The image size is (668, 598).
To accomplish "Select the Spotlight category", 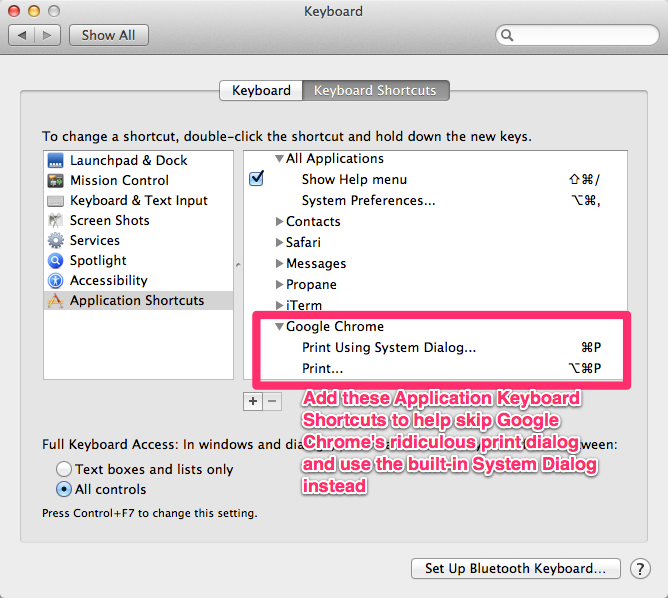I will [x=138, y=261].
